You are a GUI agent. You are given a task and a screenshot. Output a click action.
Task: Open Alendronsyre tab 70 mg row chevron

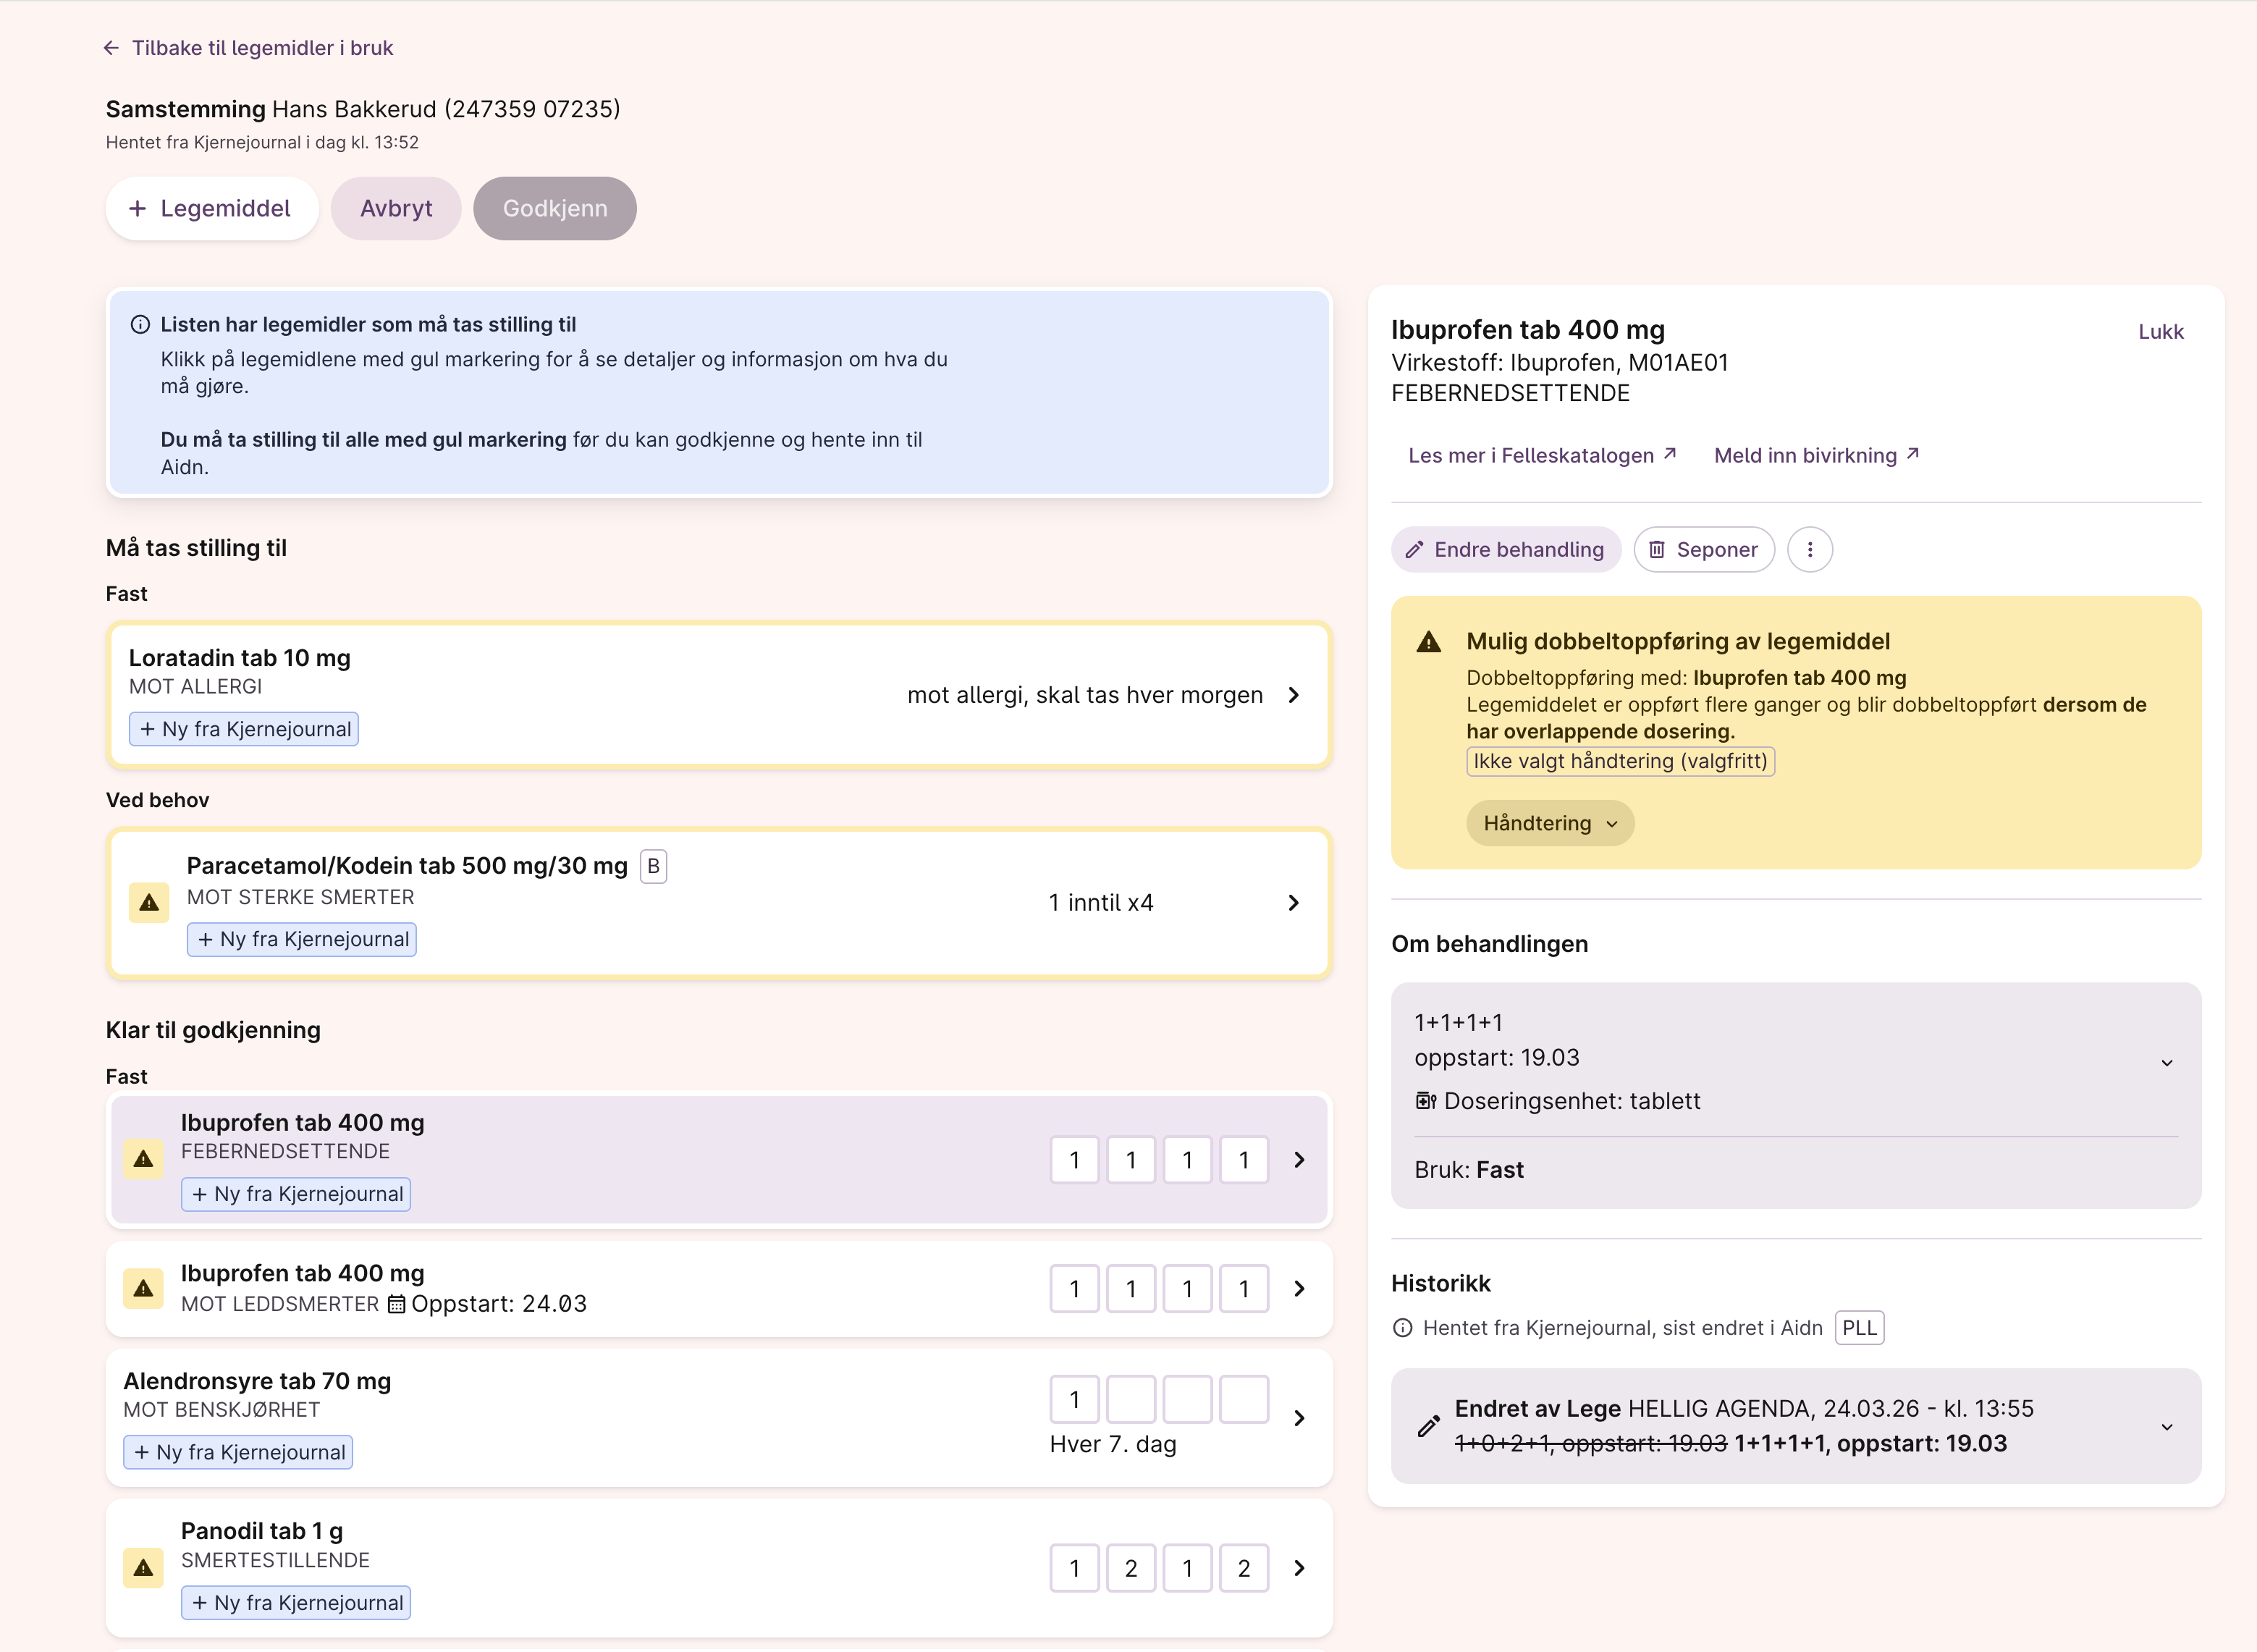[1299, 1418]
